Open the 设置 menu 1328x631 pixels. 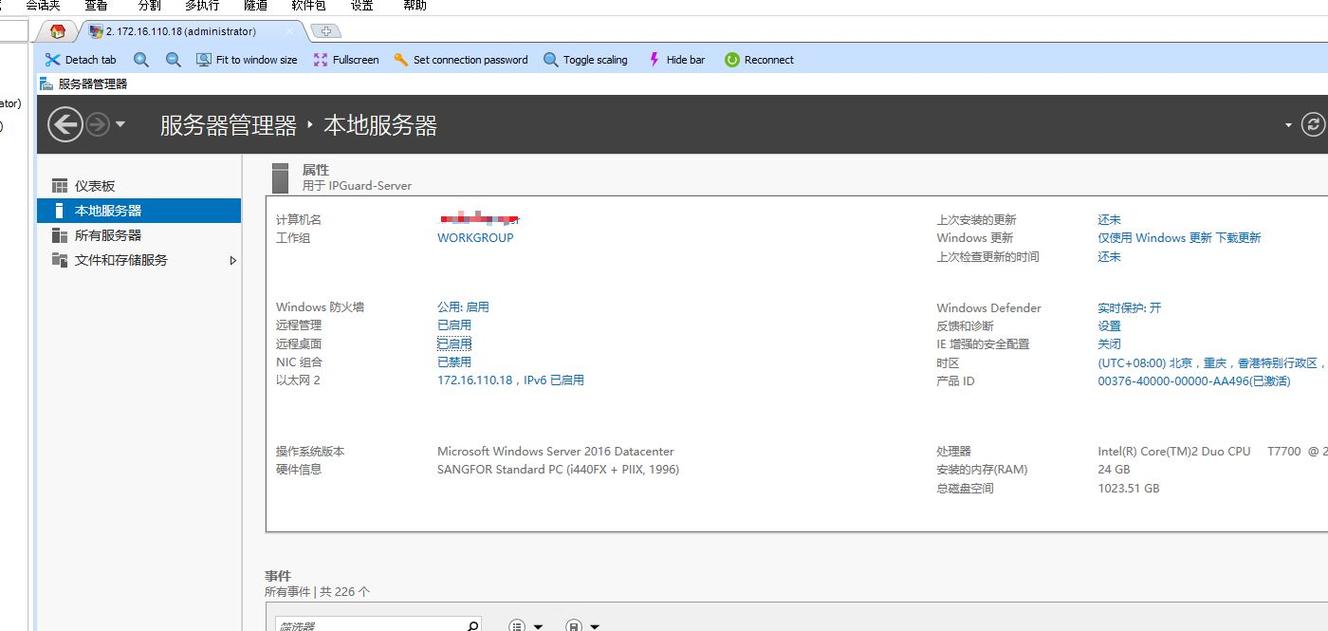361,6
